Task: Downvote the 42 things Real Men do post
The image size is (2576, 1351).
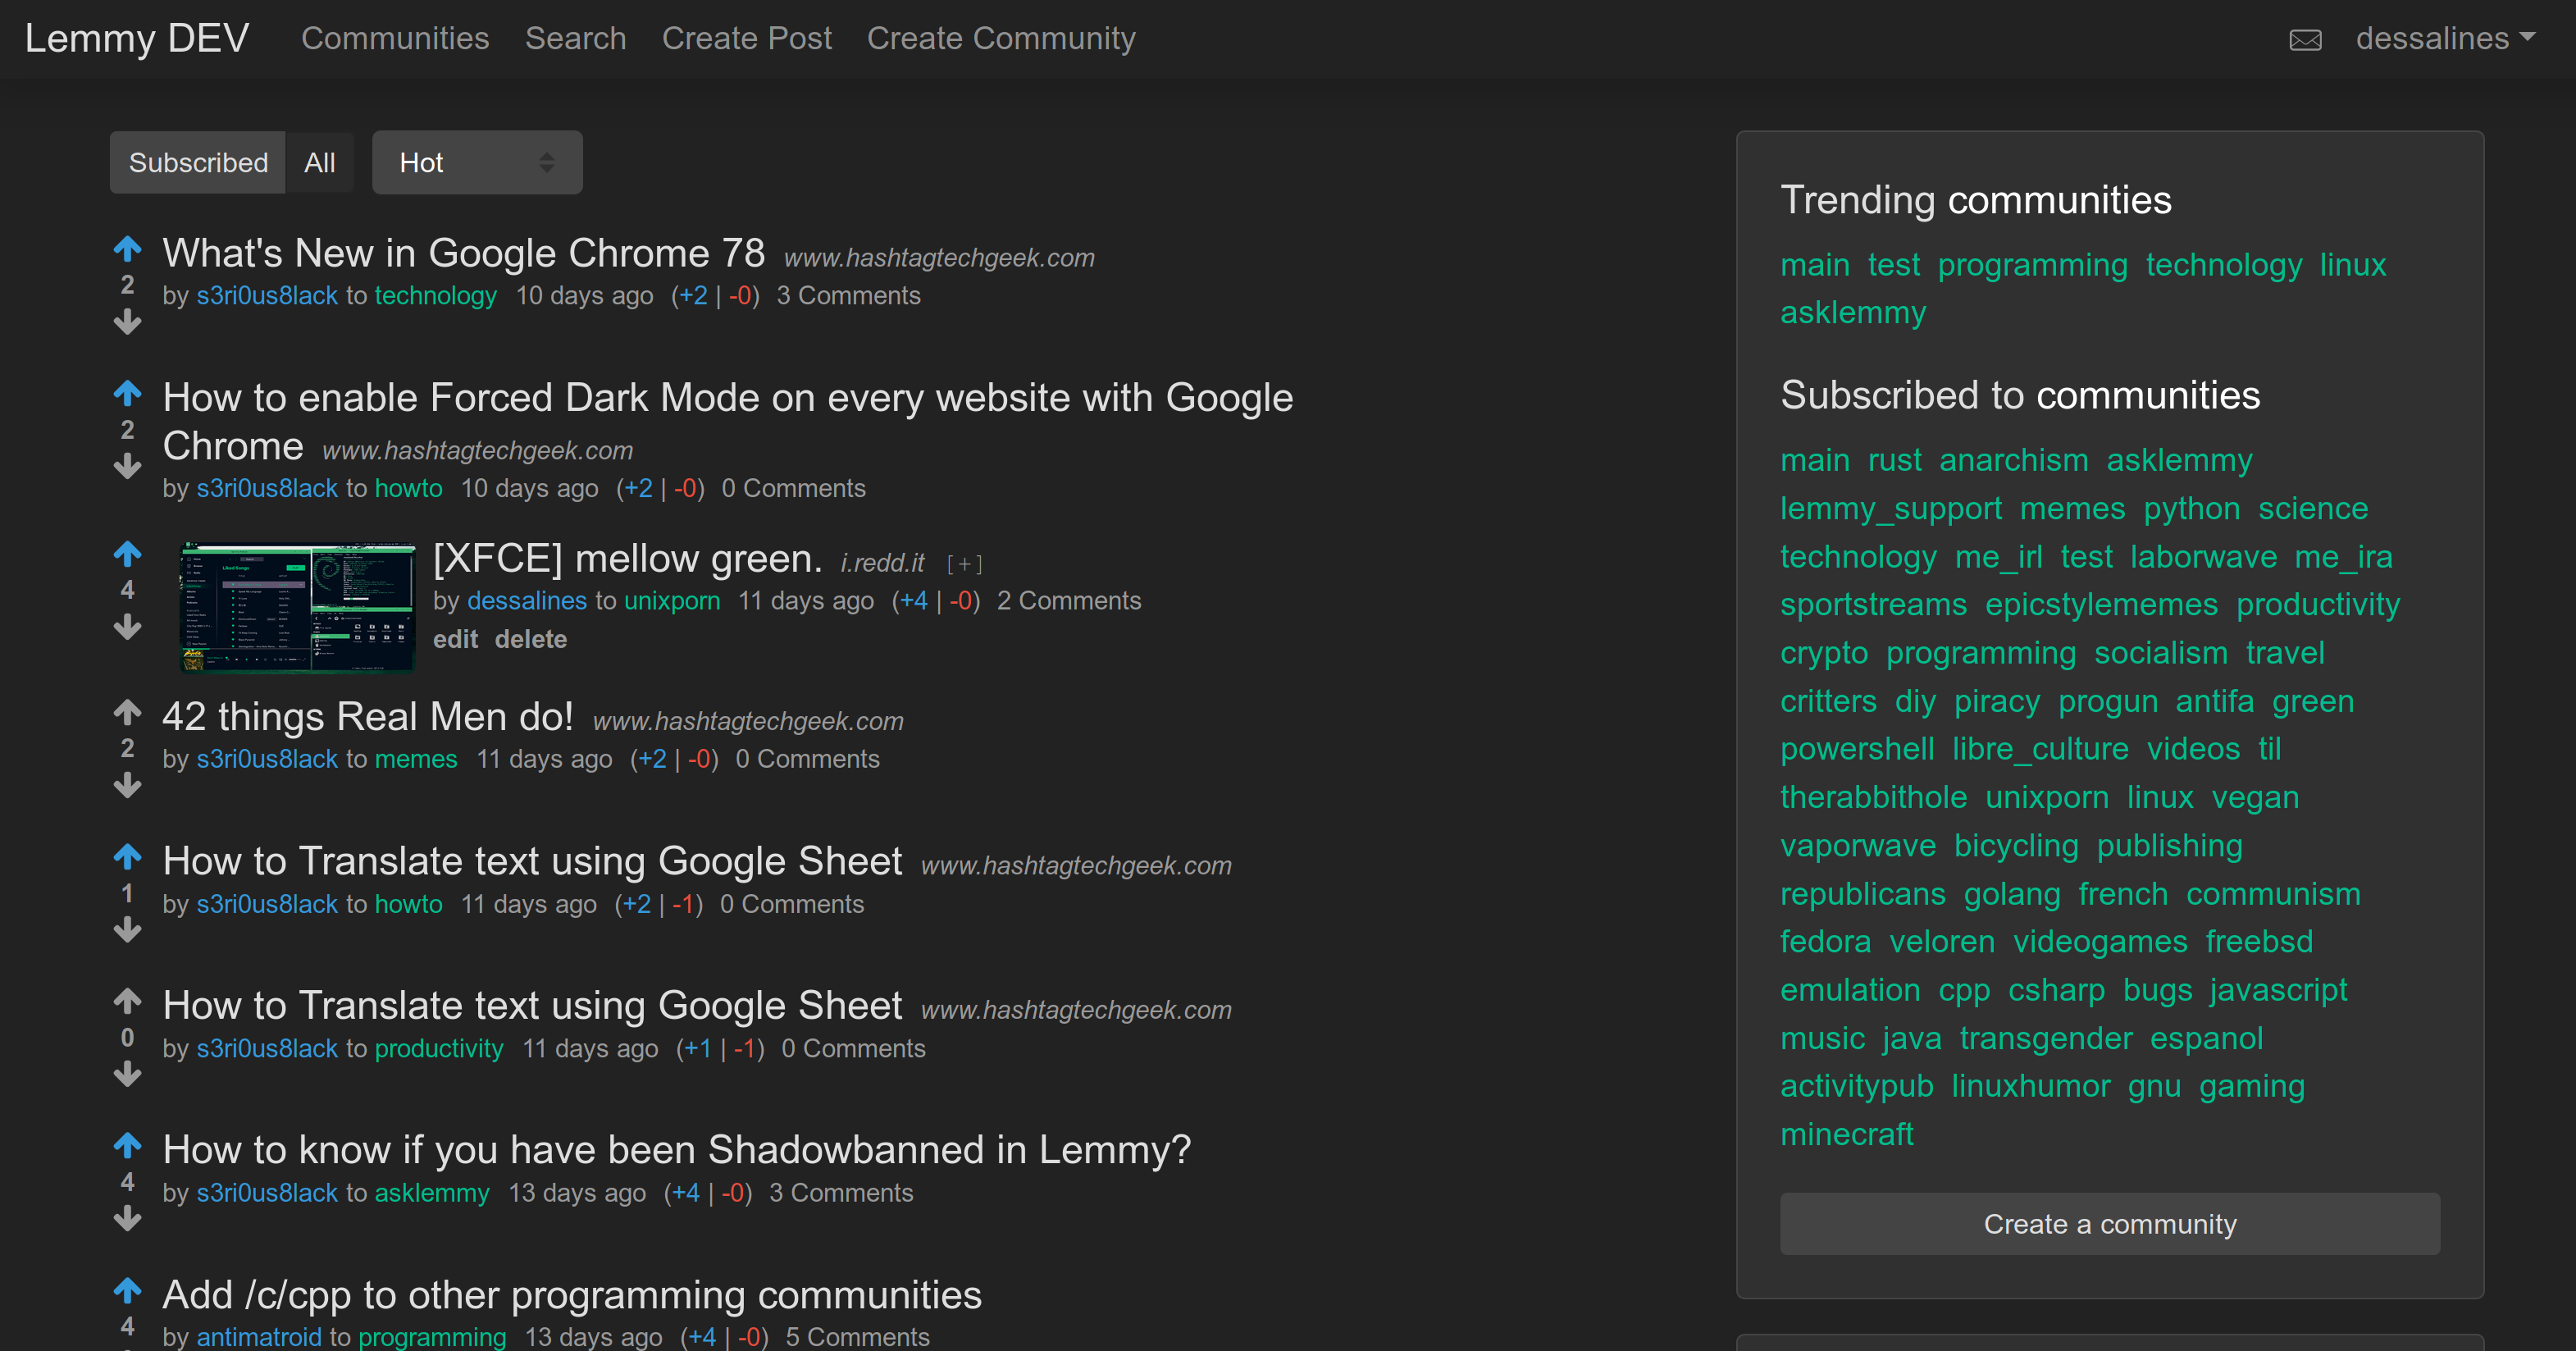Action: point(127,786)
